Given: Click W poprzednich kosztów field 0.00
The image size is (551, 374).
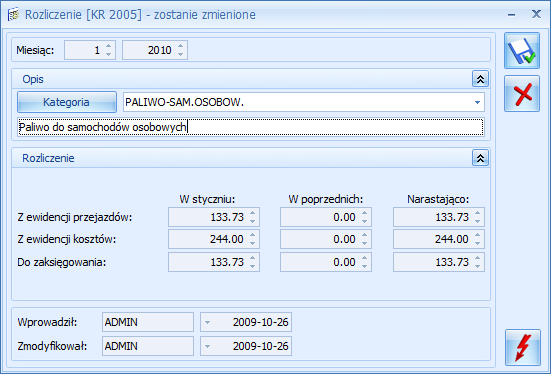Looking at the screenshot, I should [326, 239].
